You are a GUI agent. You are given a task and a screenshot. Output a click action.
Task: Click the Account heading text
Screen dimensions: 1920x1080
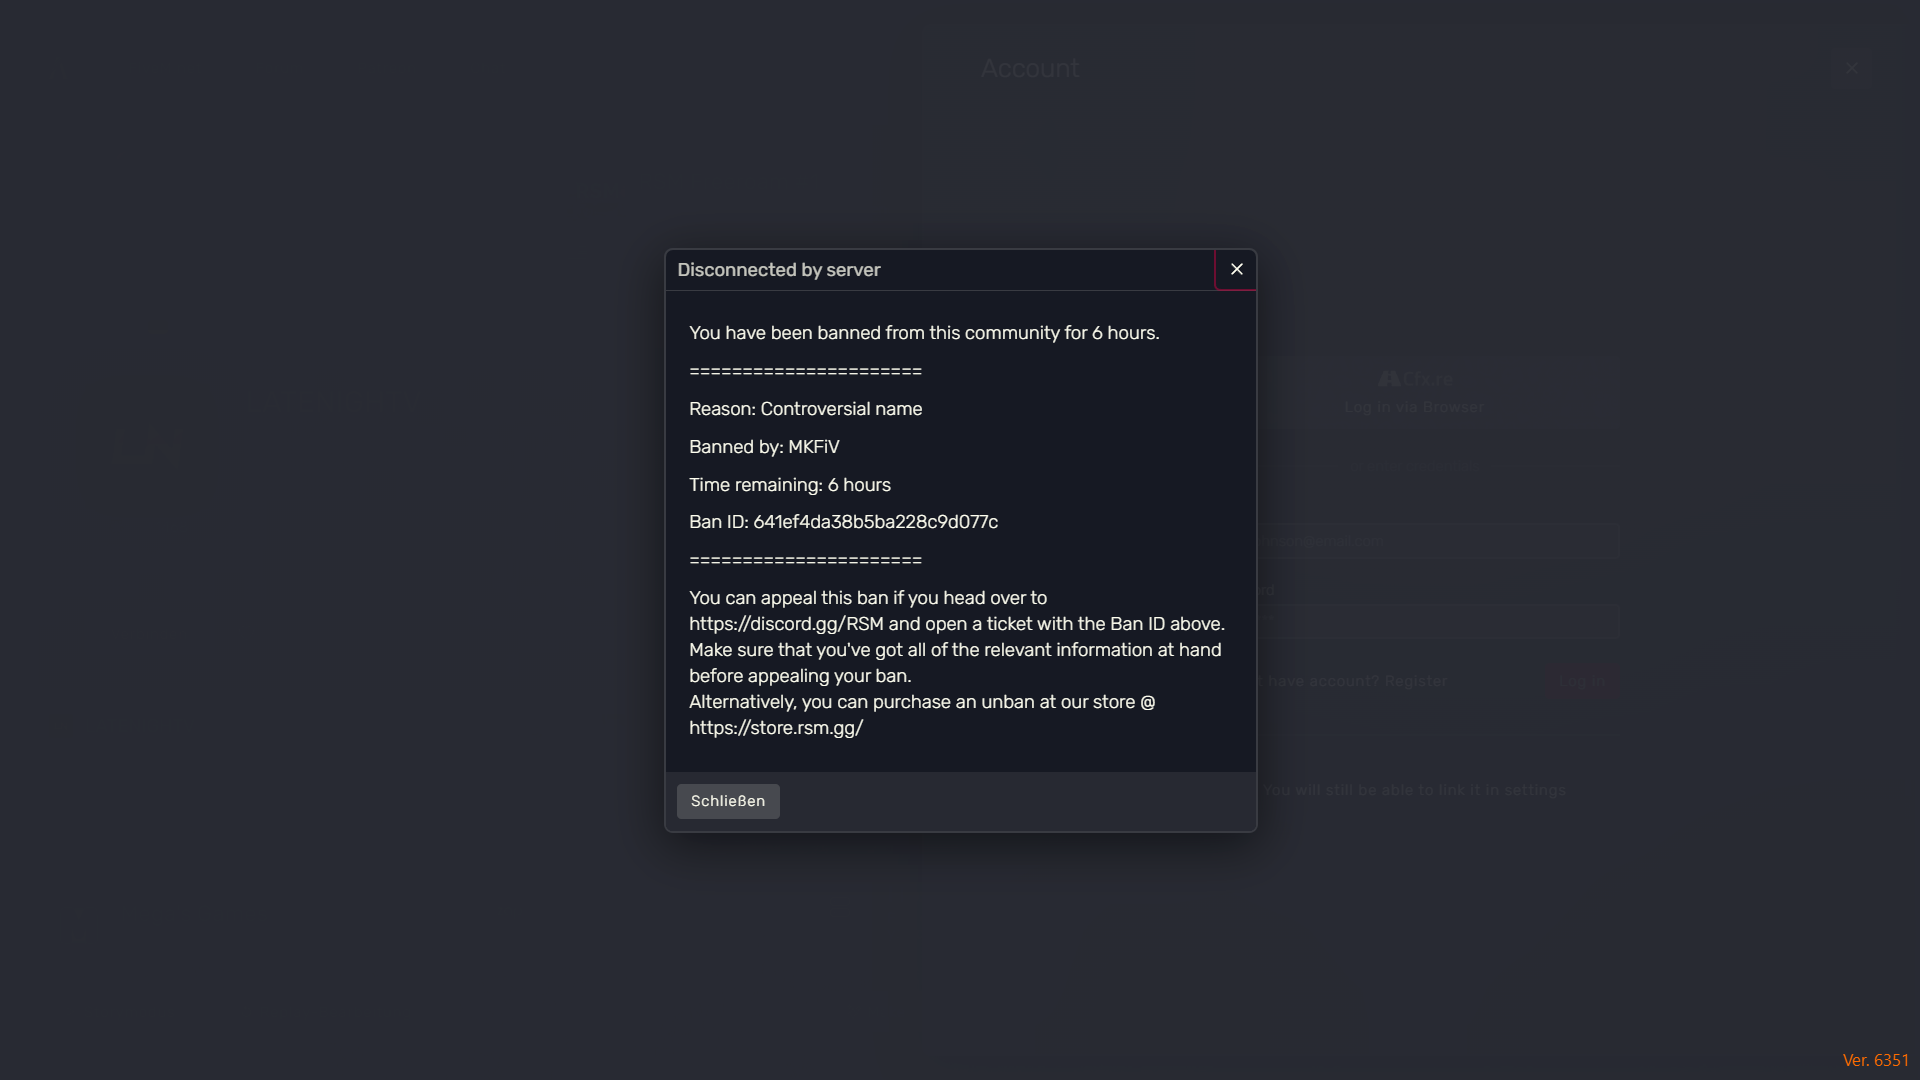coord(1029,69)
